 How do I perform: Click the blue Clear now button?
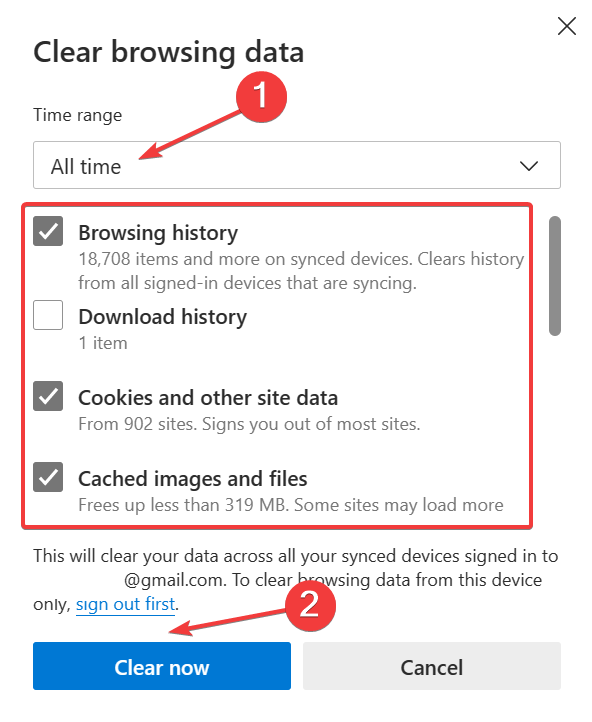click(x=162, y=666)
